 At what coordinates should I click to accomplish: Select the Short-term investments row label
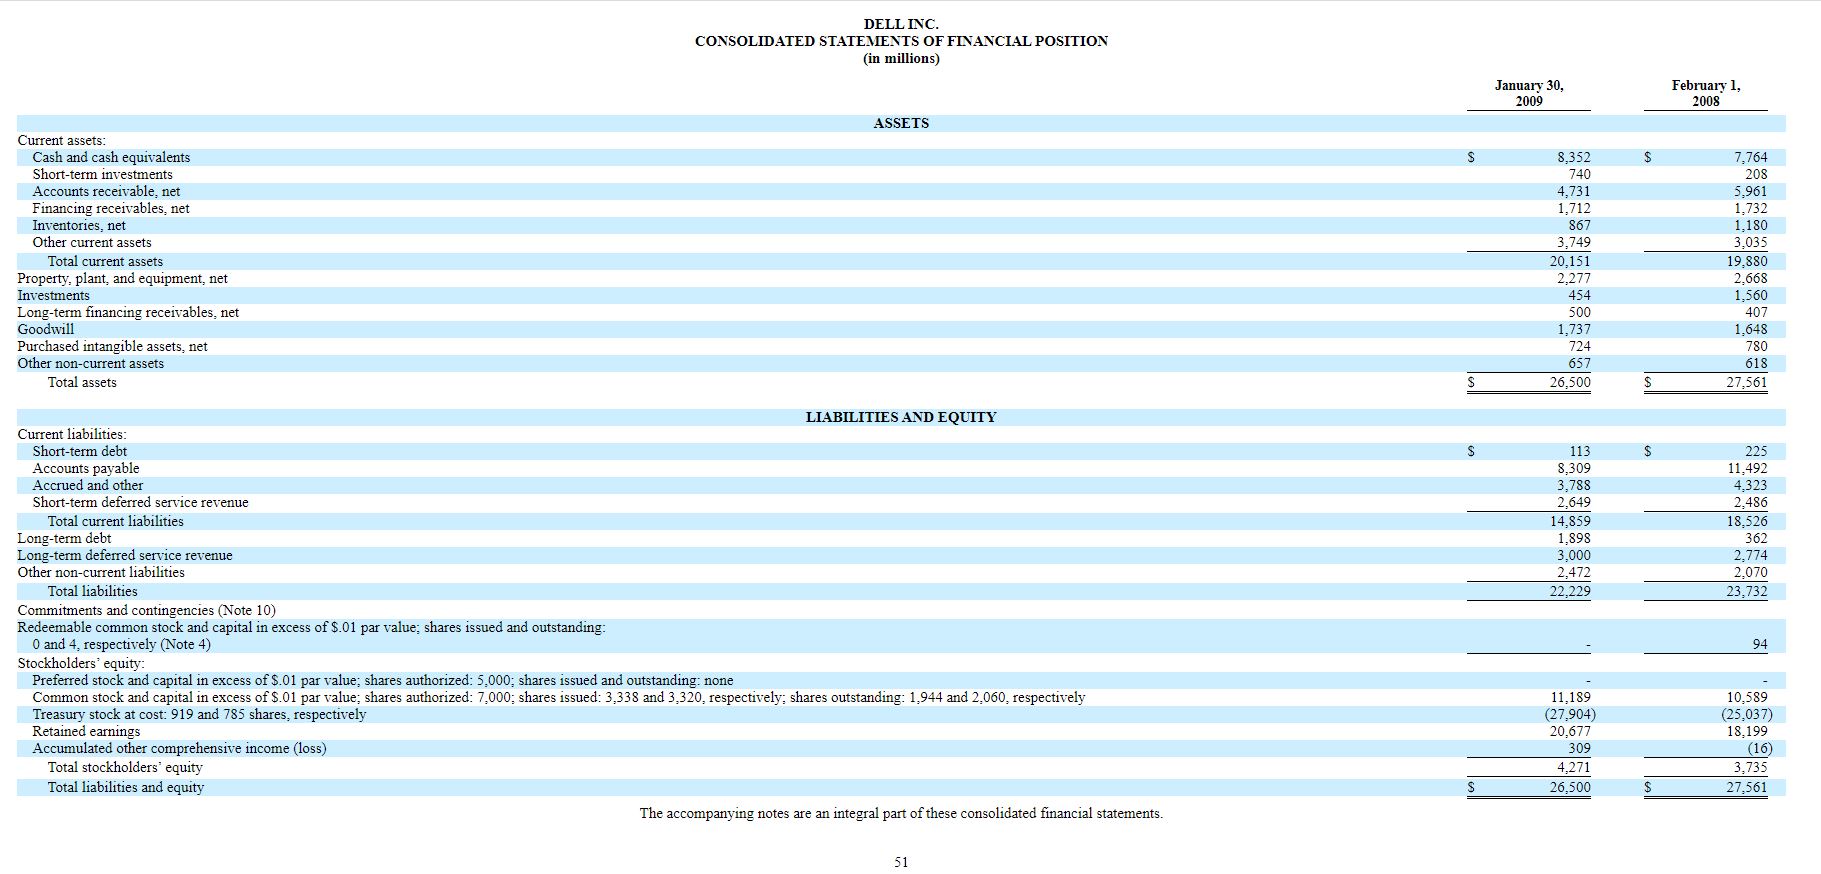click(x=102, y=174)
